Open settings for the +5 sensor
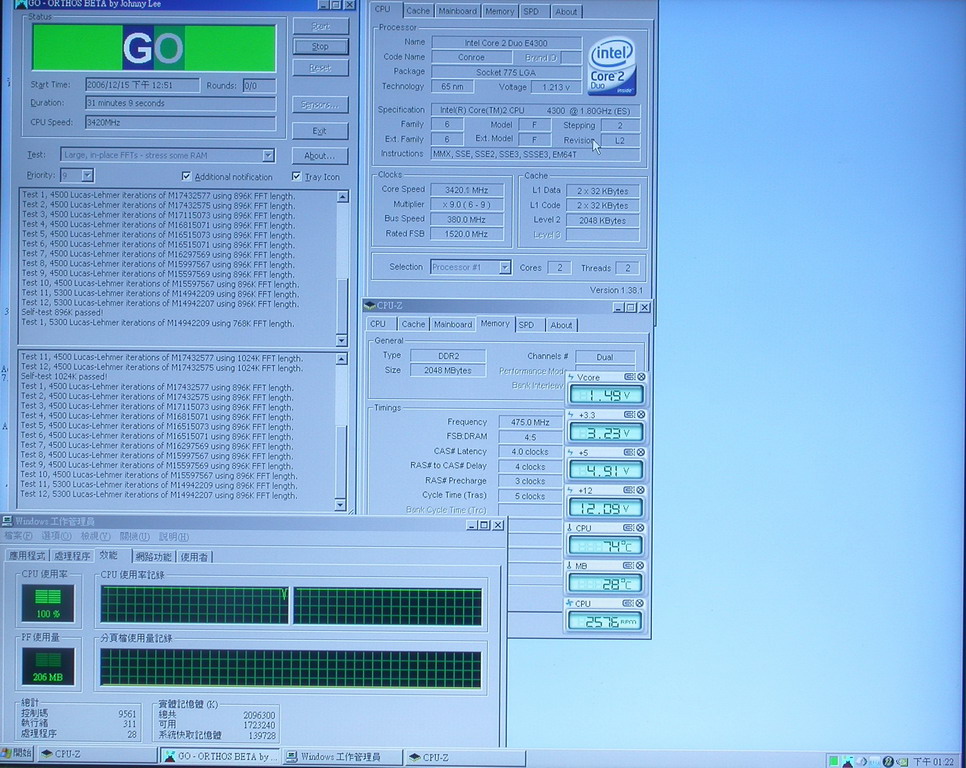The image size is (966, 768). [630, 452]
